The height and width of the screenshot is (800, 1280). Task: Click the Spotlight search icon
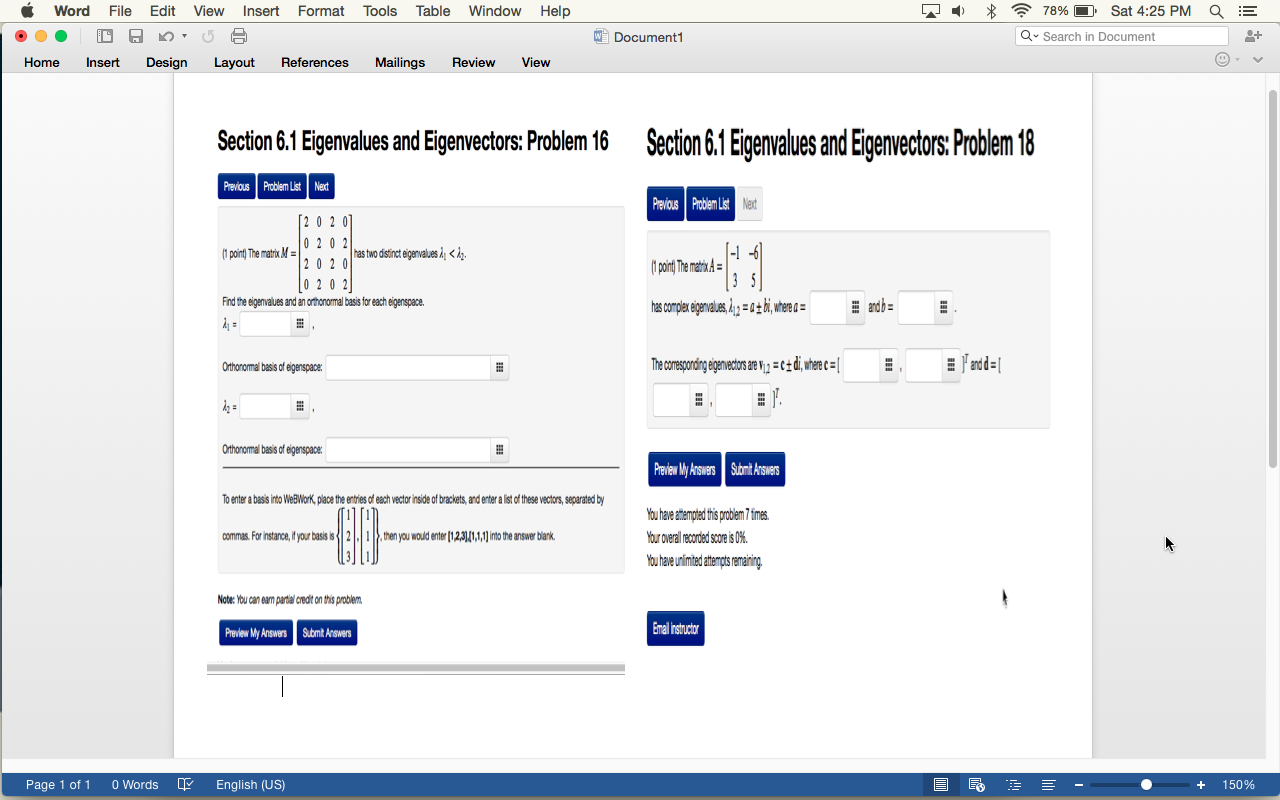click(x=1216, y=11)
